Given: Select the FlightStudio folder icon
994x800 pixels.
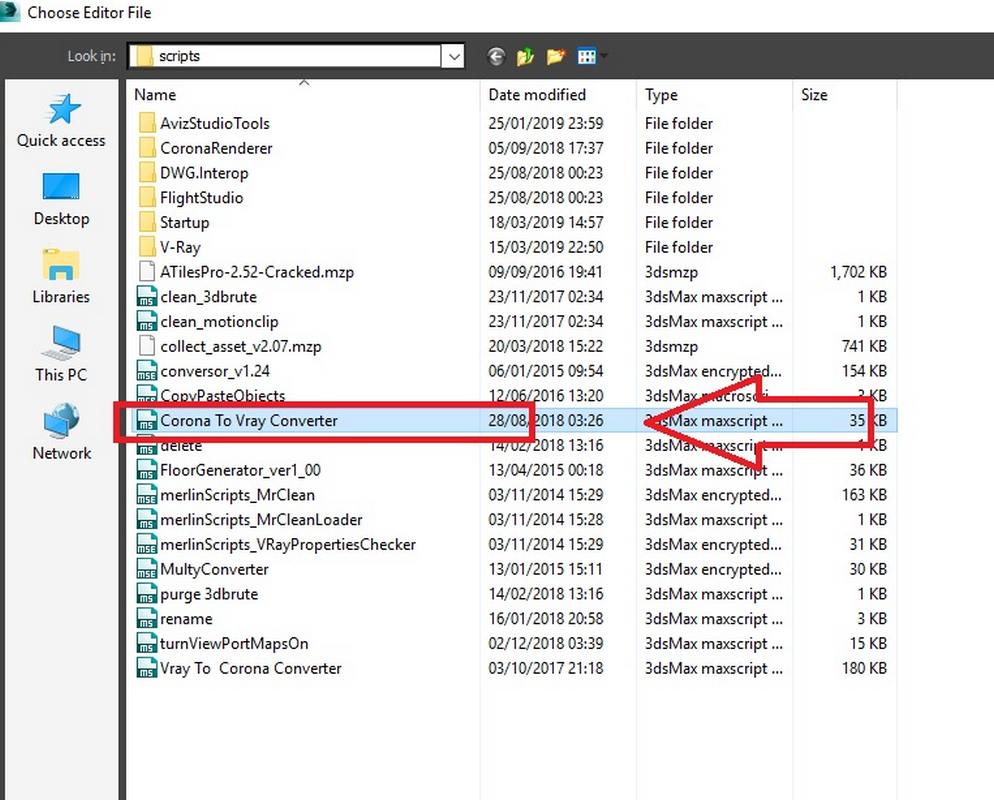Looking at the screenshot, I should pyautogui.click(x=147, y=197).
